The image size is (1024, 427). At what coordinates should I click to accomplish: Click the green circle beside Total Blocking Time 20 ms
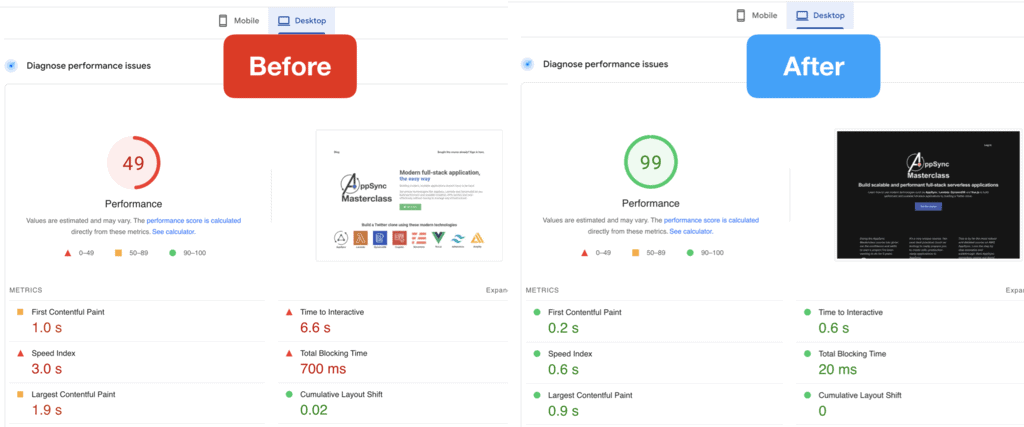(x=807, y=354)
